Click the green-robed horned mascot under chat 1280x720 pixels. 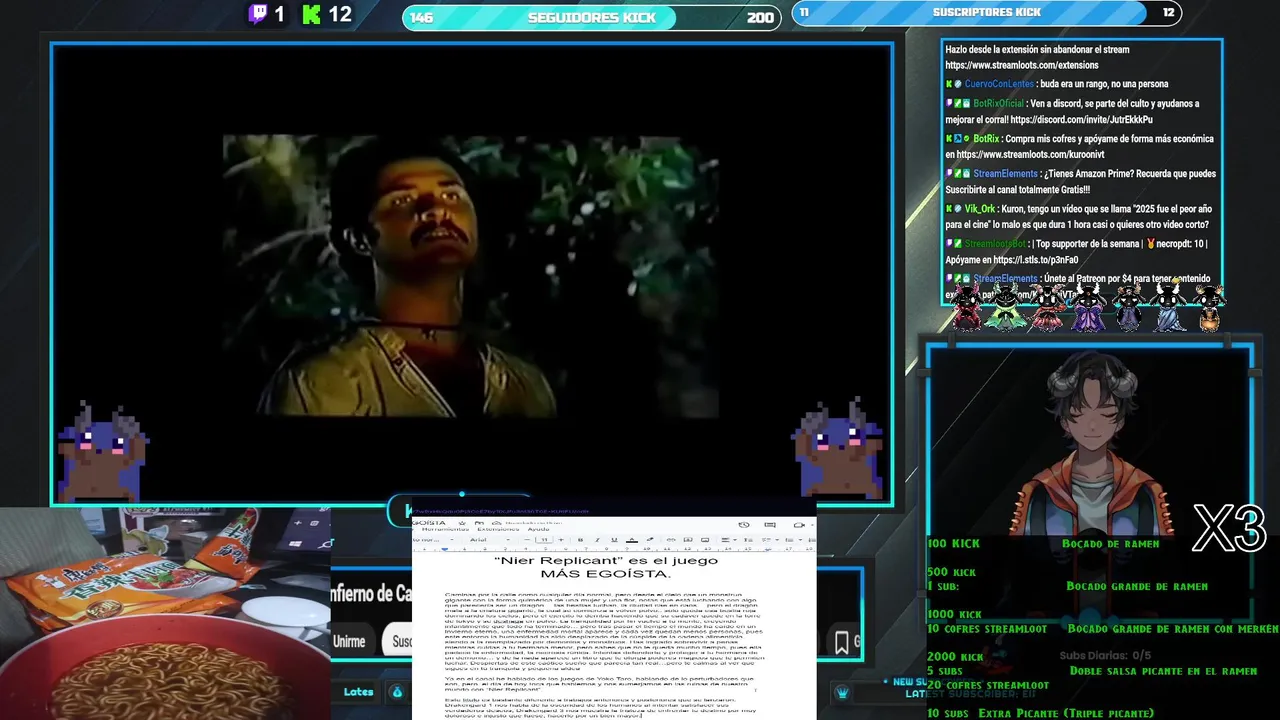click(1005, 306)
